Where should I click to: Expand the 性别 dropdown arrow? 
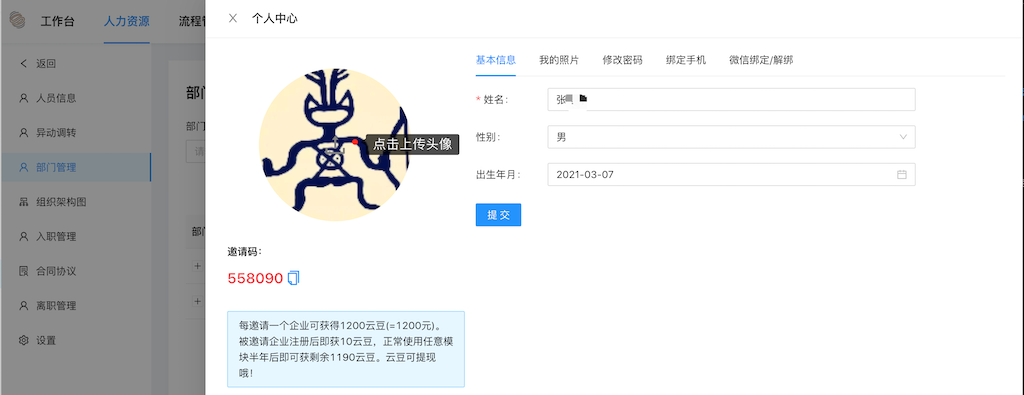pyautogui.click(x=903, y=137)
